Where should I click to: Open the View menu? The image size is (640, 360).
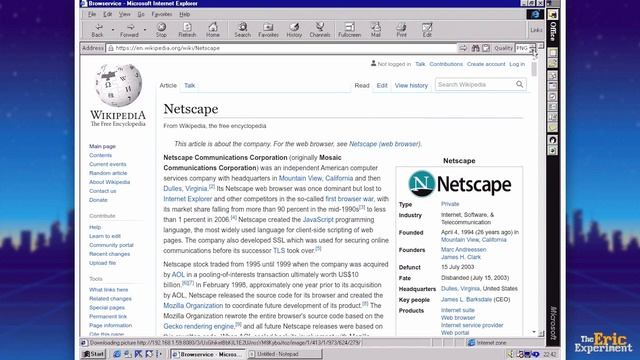click(124, 14)
